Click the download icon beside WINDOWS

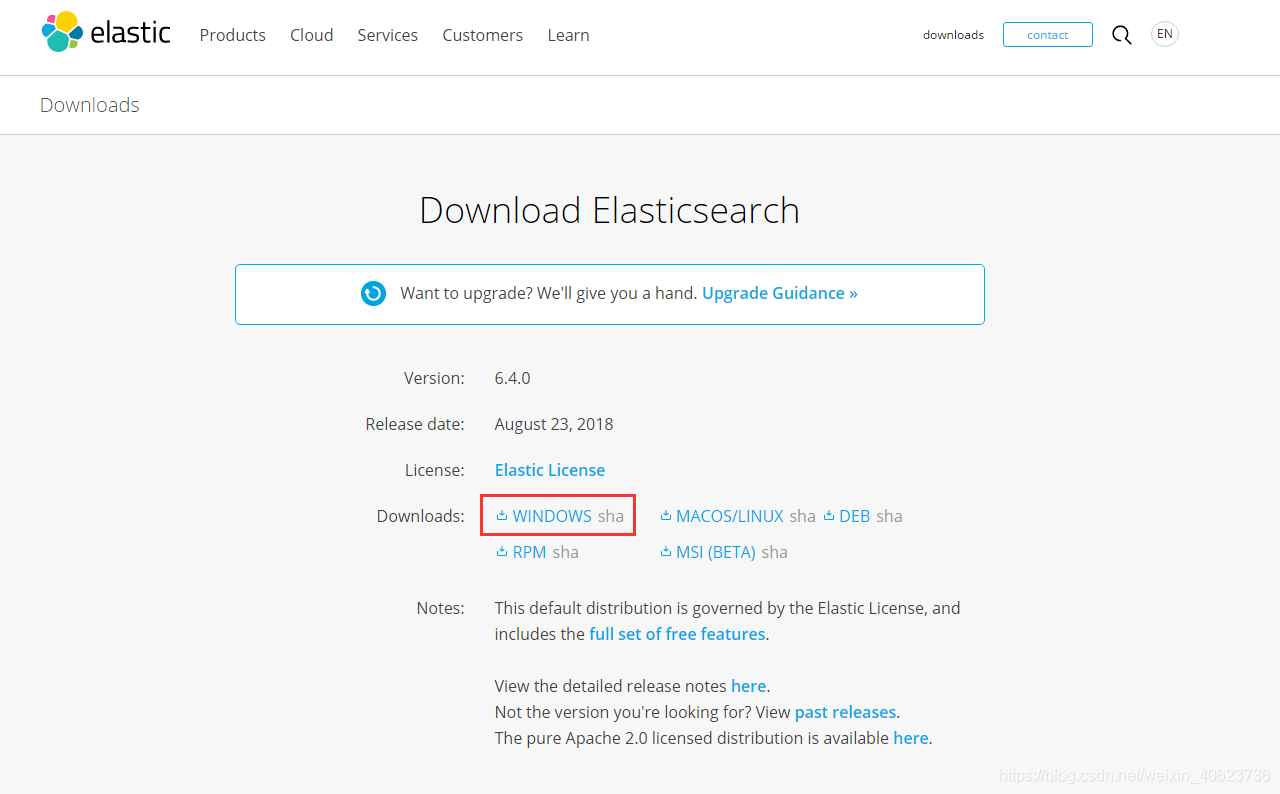pos(502,516)
